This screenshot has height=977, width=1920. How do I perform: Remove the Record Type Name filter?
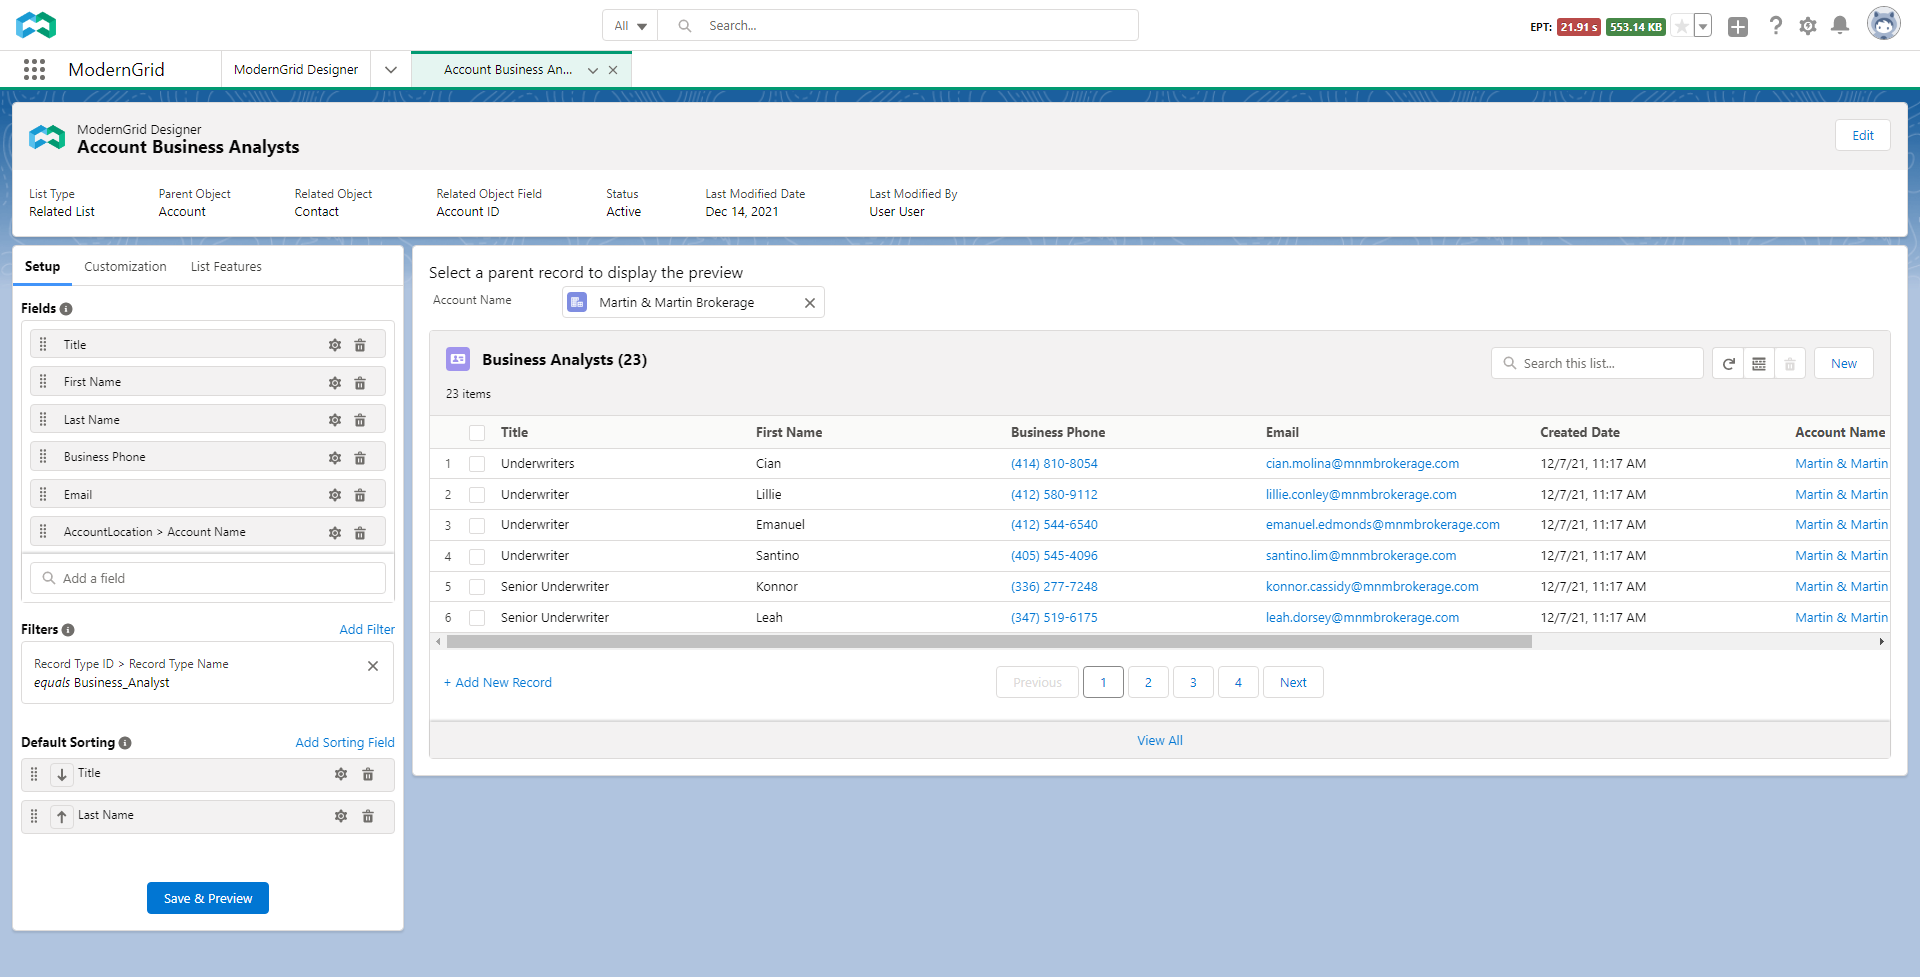[373, 666]
